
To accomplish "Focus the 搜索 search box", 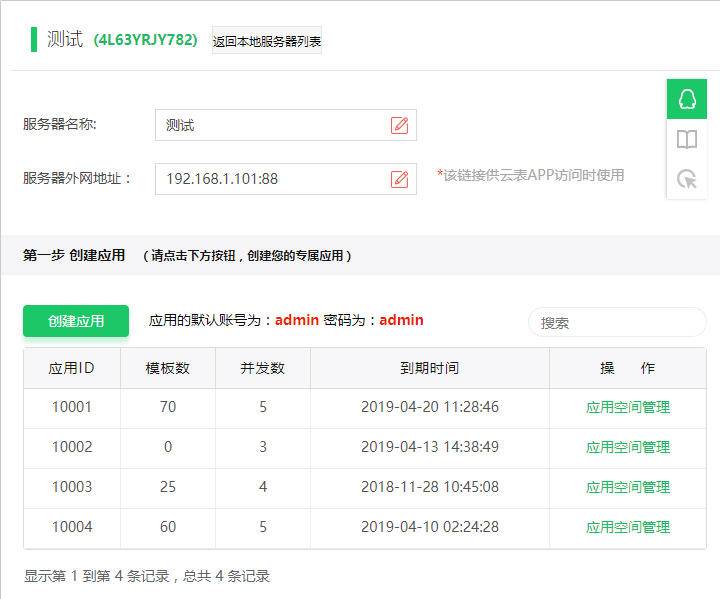I will pos(617,322).
